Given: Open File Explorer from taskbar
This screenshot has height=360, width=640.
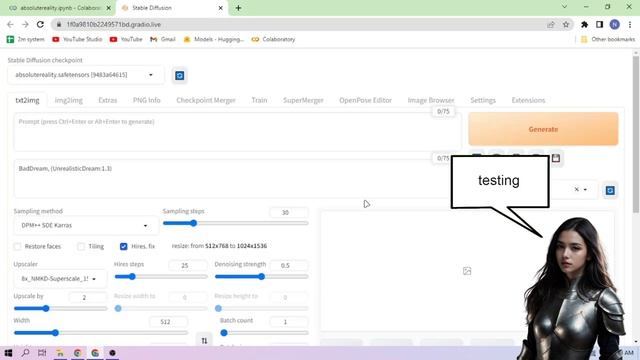Looking at the screenshot, I should pos(60,353).
